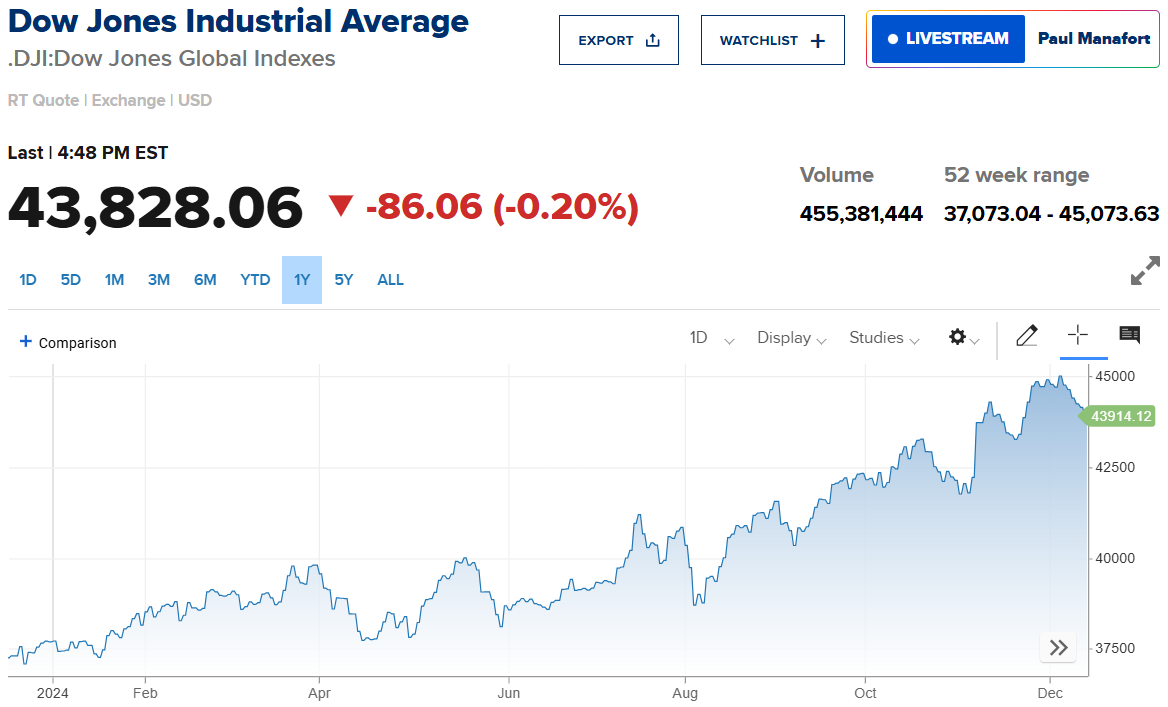Switch to the YTD range tab
Viewport: 1168px width, 707px height.
pos(255,280)
